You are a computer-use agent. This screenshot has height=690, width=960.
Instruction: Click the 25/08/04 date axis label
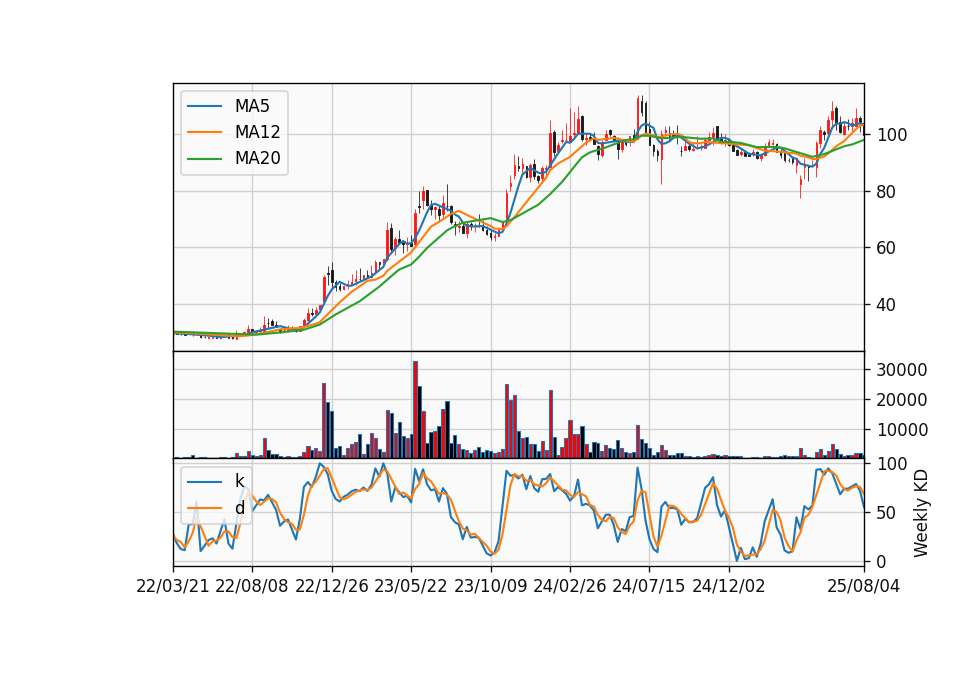[864, 586]
